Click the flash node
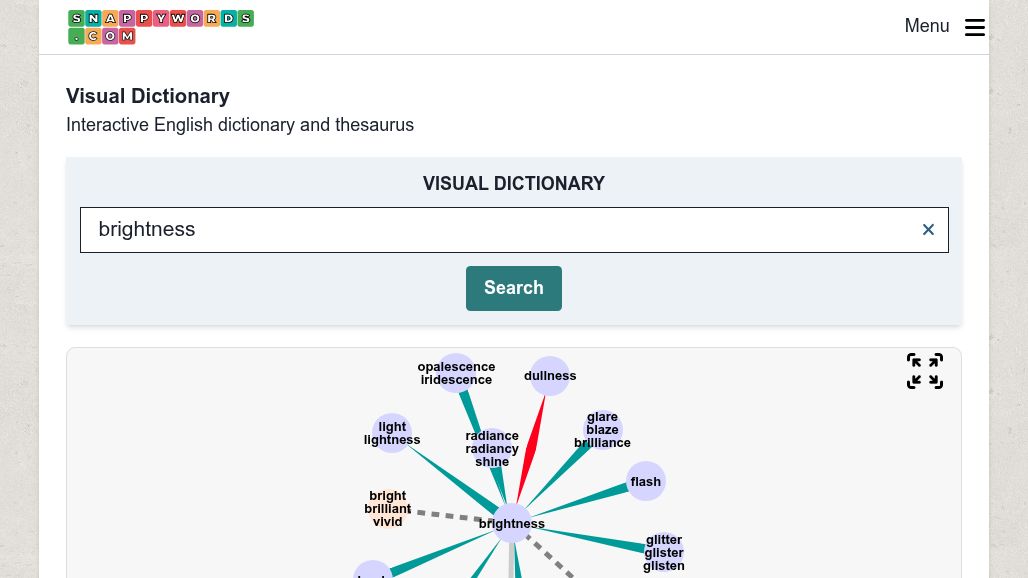The width and height of the screenshot is (1028, 578). [646, 481]
